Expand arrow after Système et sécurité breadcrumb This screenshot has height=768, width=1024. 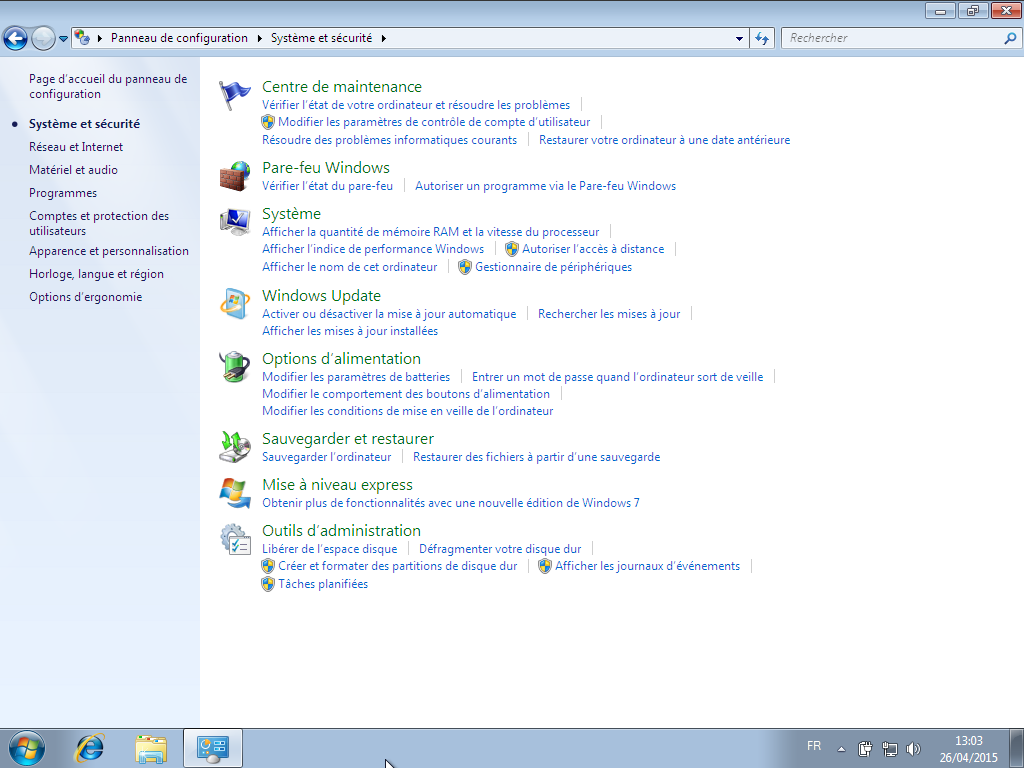[x=383, y=38]
